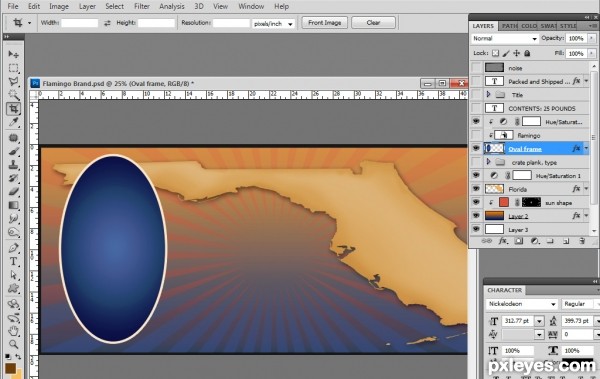Open the Analysis menu
This screenshot has width=600, height=379.
tap(172, 7)
